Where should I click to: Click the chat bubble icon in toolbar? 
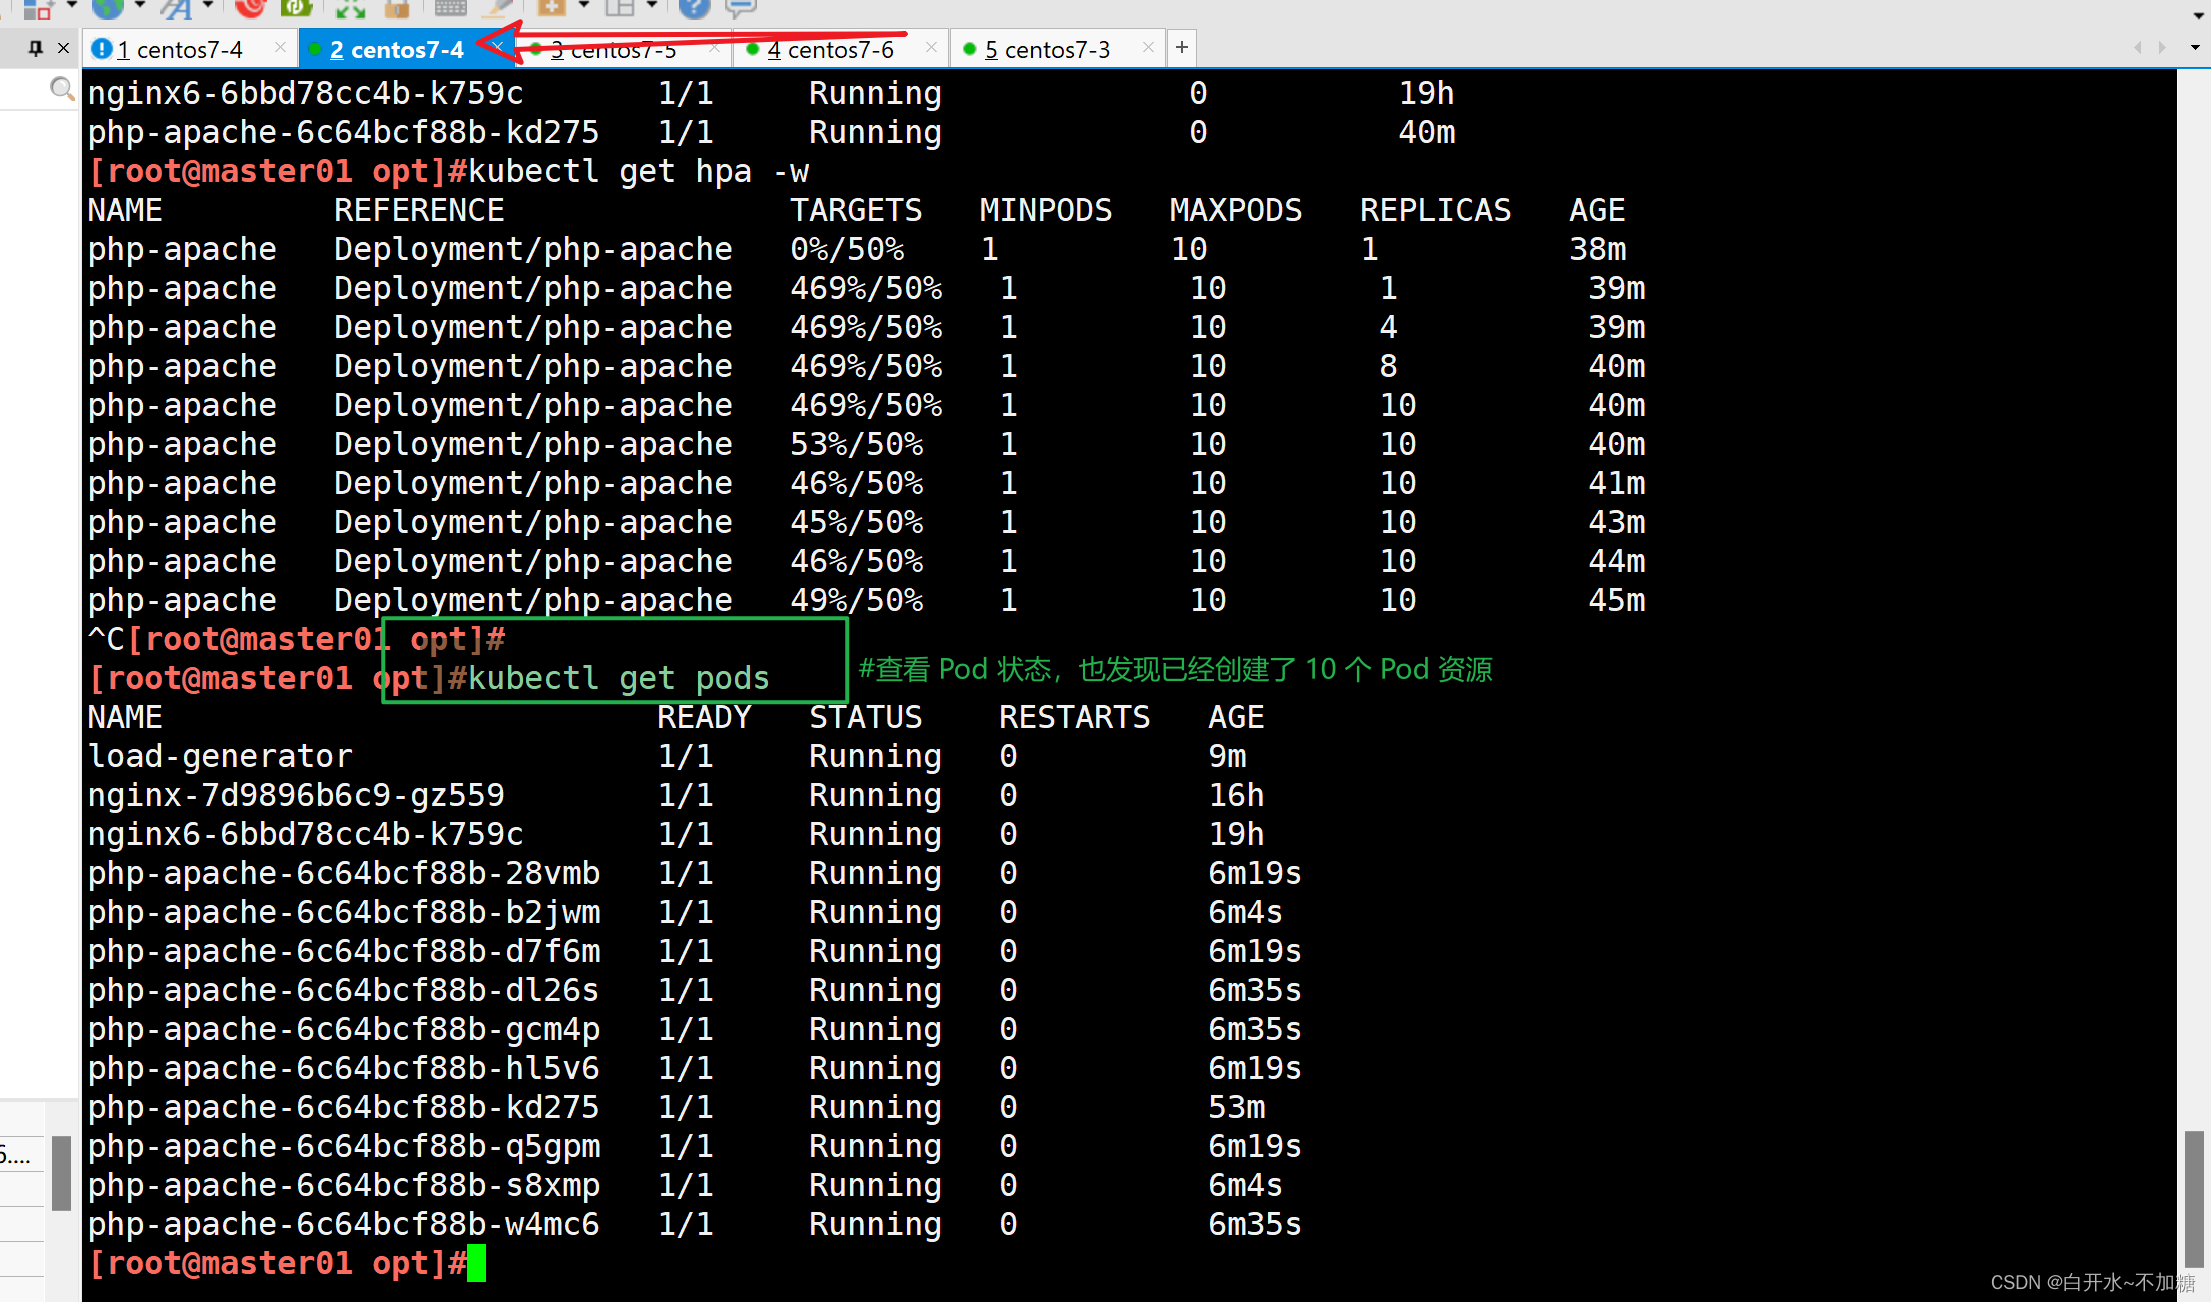click(740, 8)
